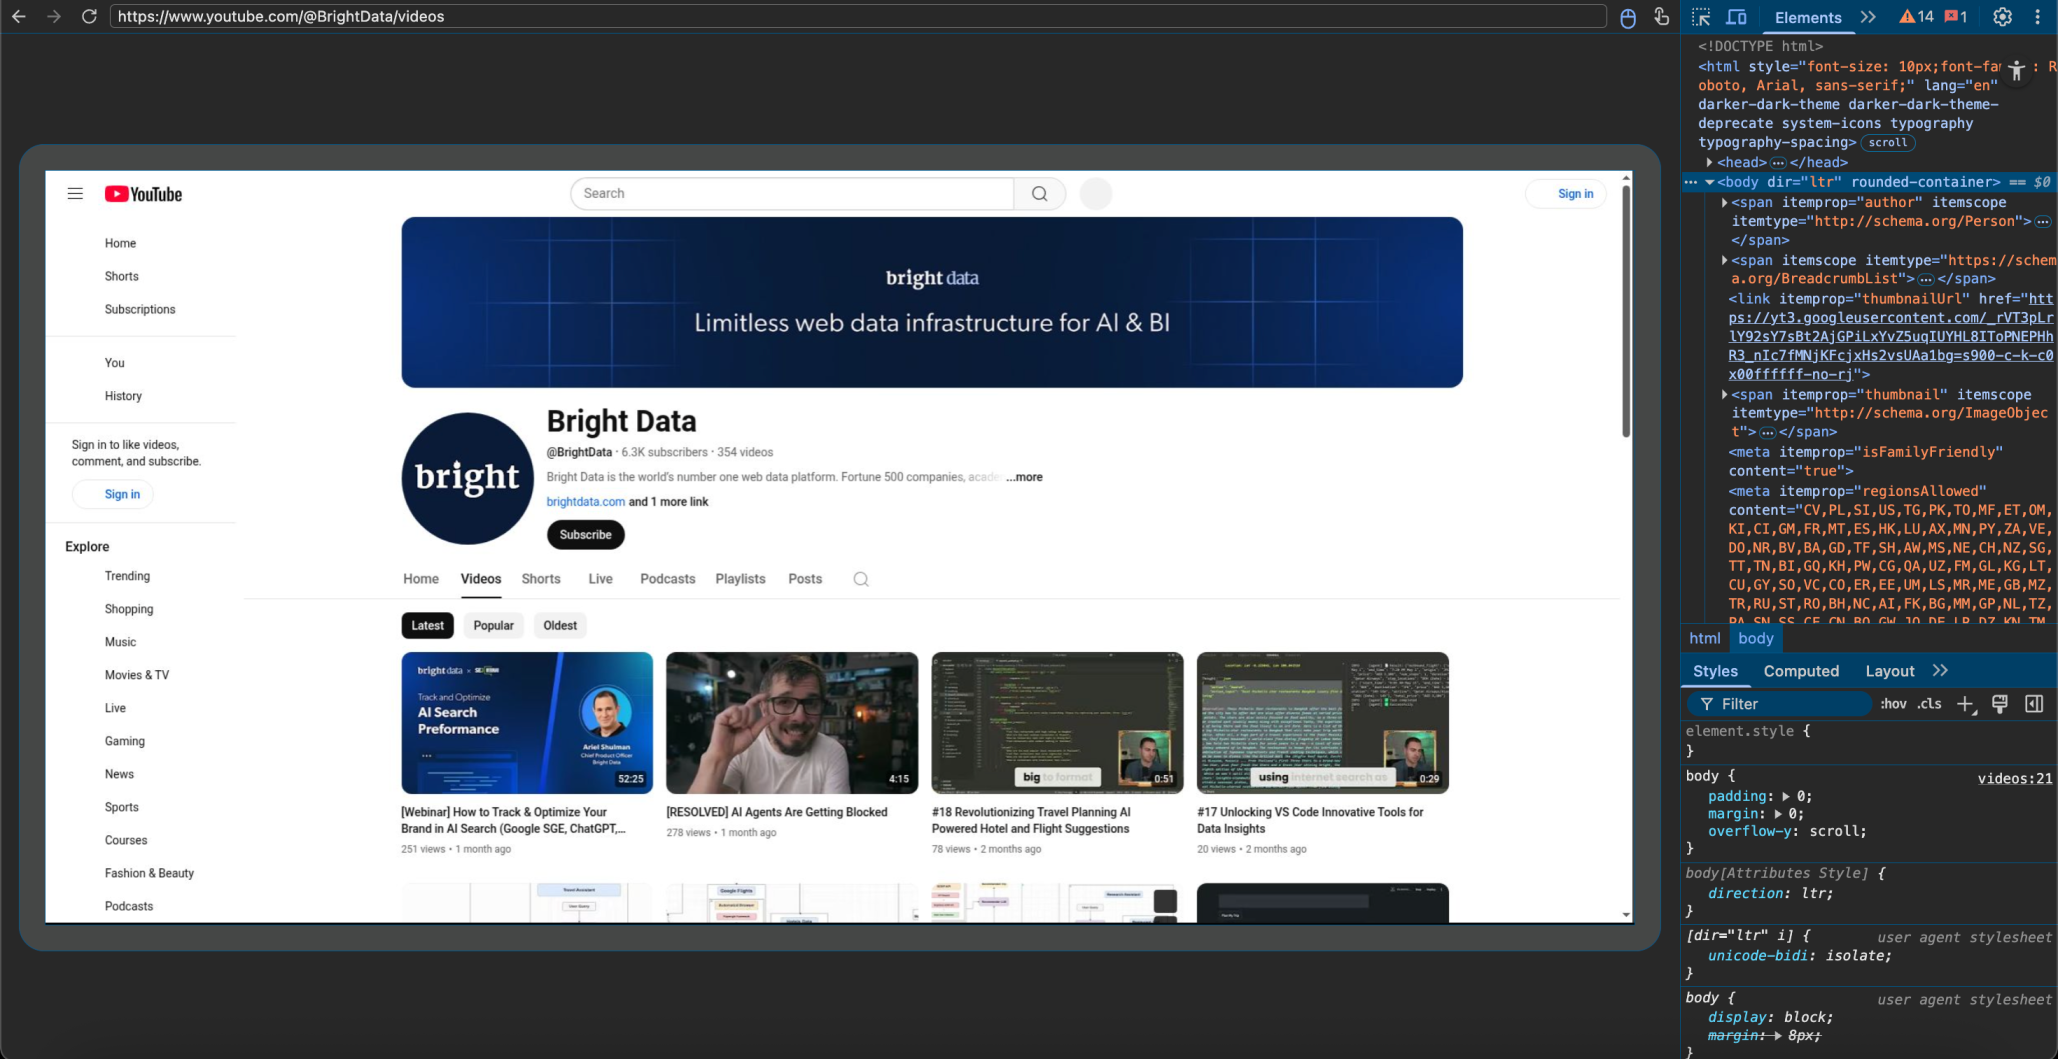
Task: Select the inspect element tool
Action: click(x=1700, y=17)
